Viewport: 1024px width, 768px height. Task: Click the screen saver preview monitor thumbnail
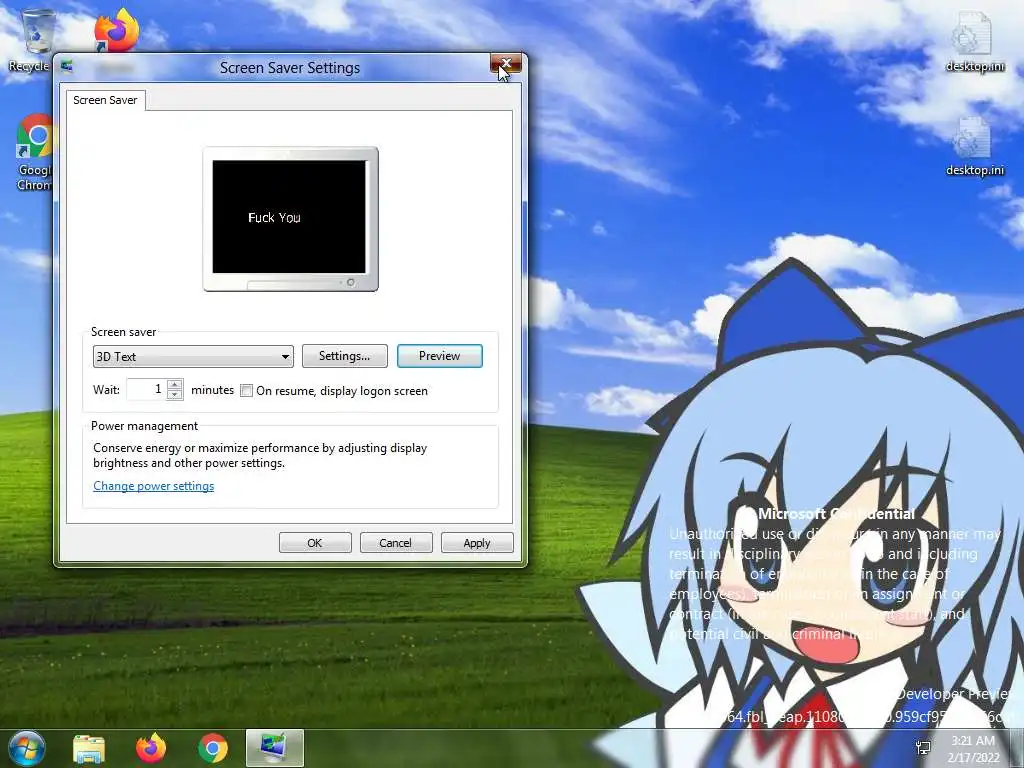(x=290, y=219)
